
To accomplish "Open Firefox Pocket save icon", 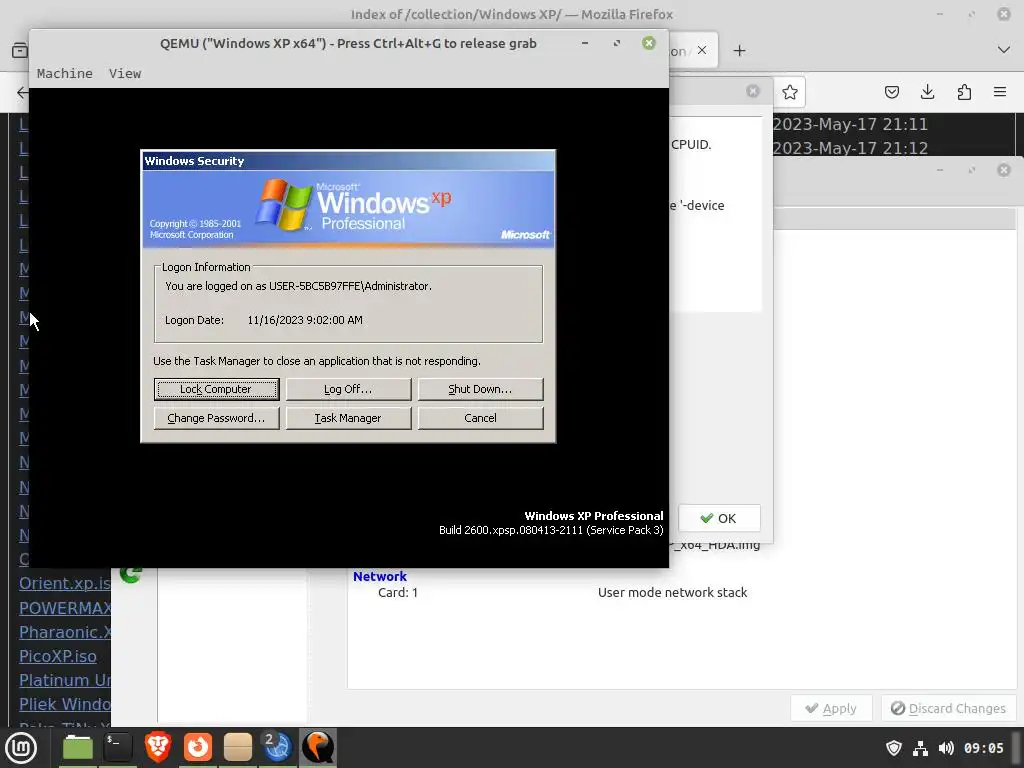I will 891,92.
